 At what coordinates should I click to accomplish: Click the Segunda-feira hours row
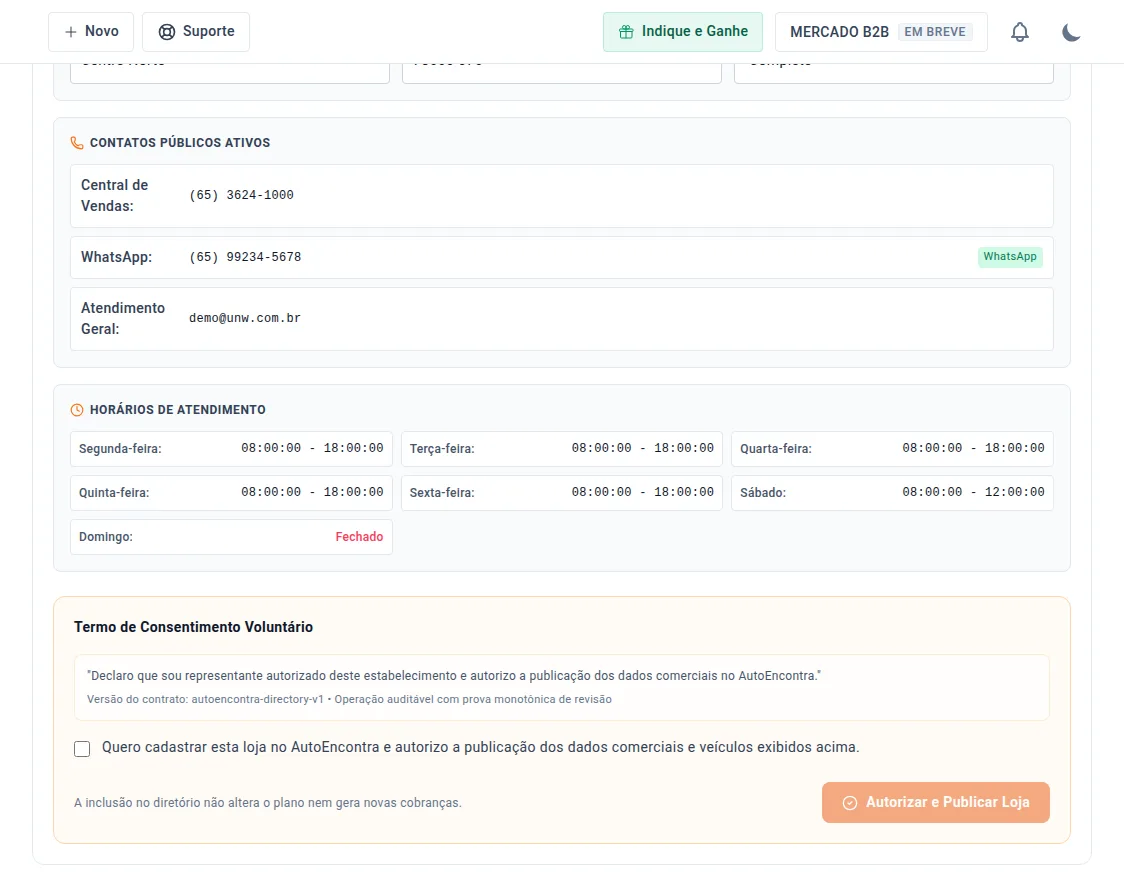(x=232, y=449)
